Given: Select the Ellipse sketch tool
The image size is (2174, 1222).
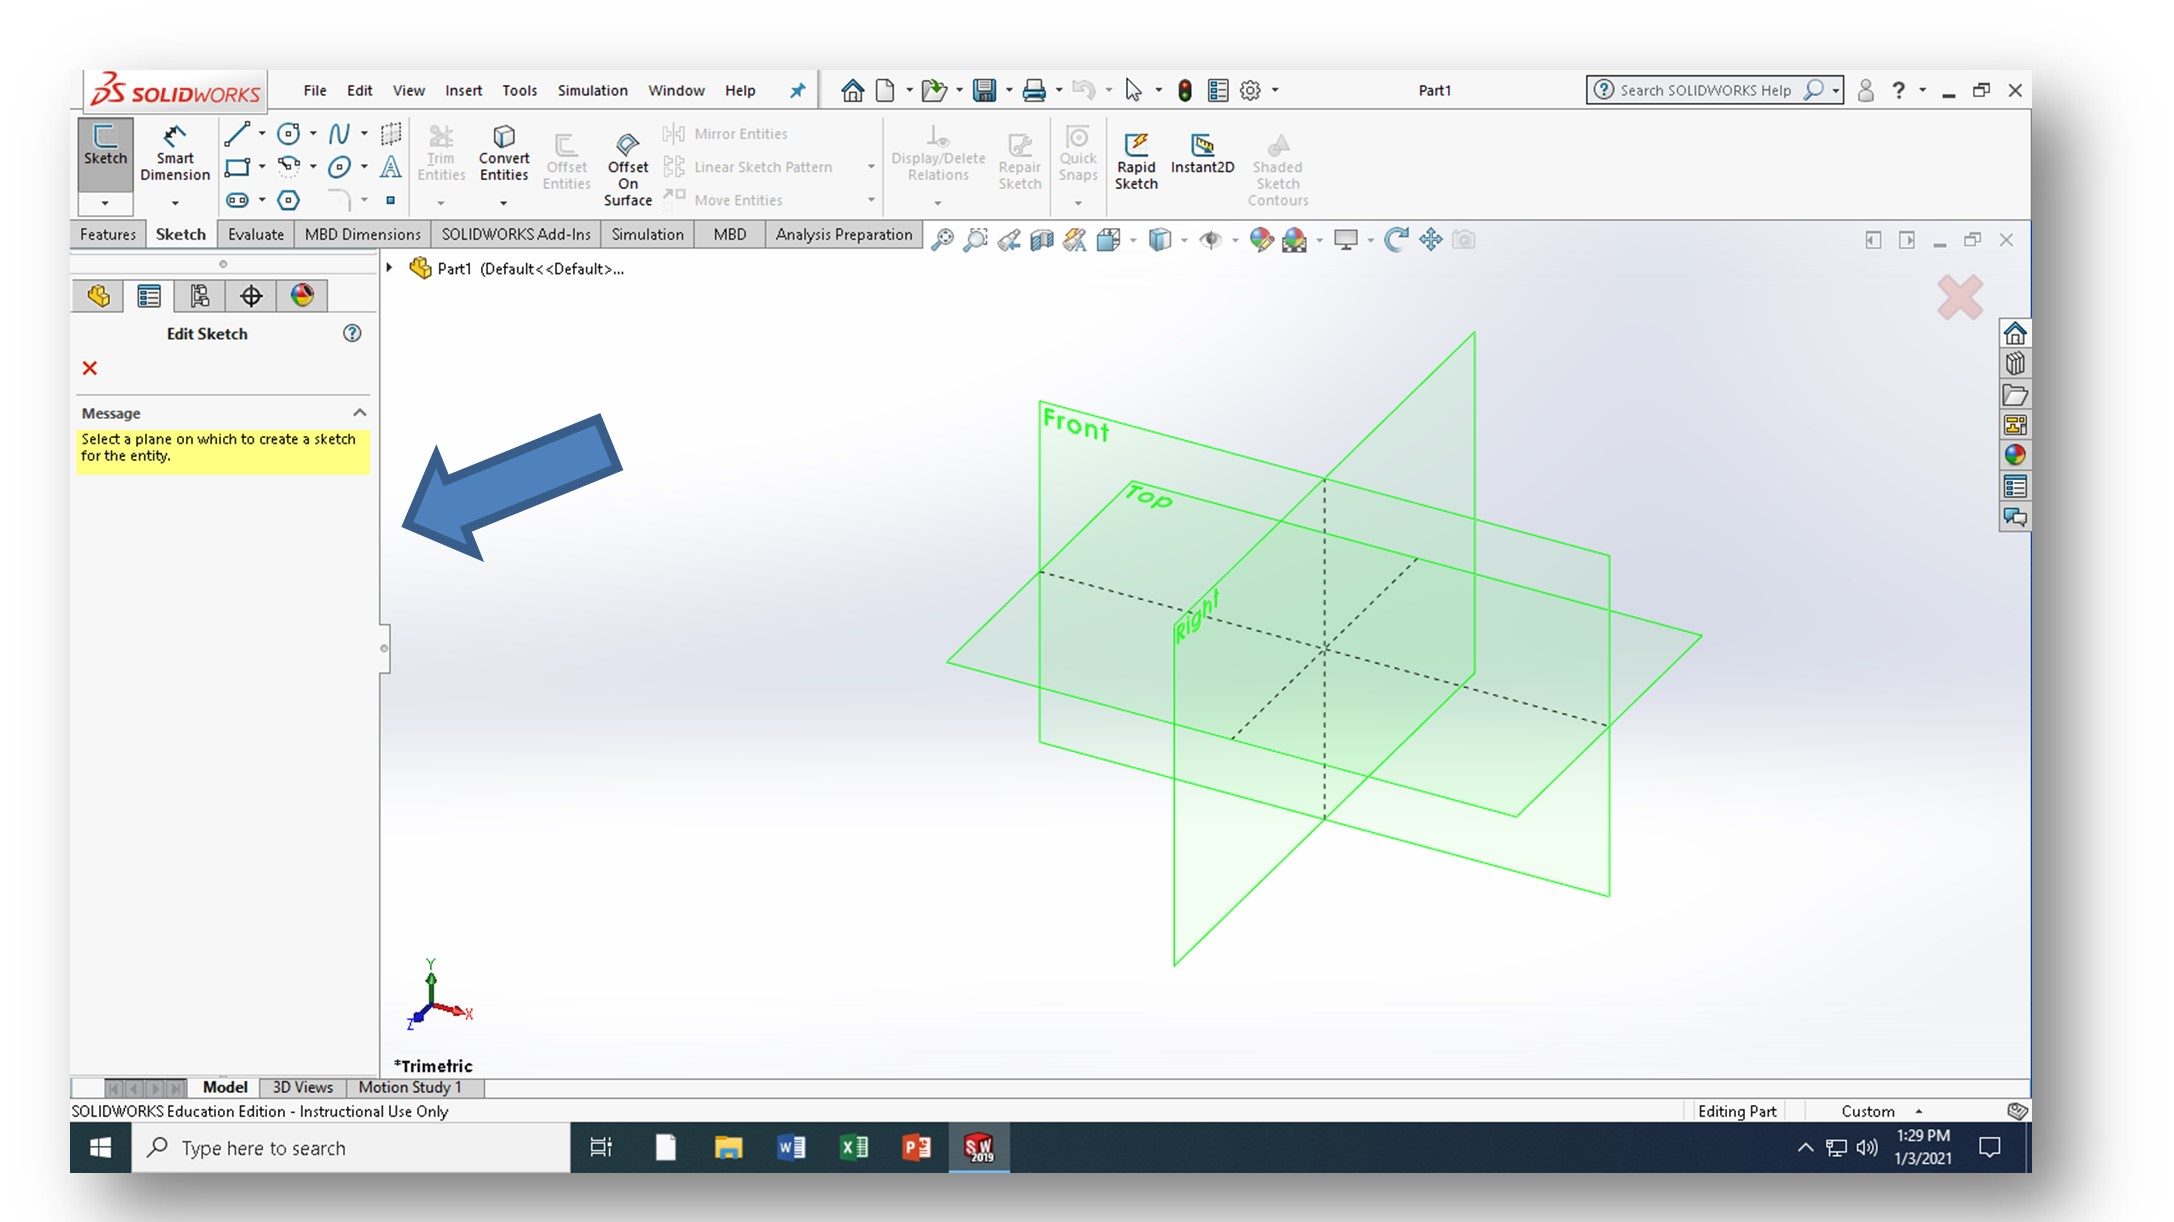Looking at the screenshot, I should 339,167.
